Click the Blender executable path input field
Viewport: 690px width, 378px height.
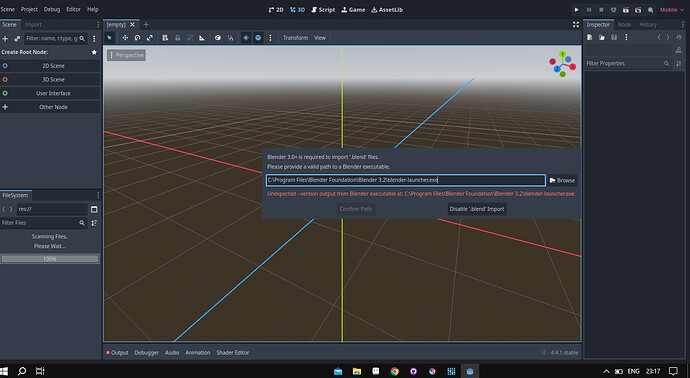(406, 180)
